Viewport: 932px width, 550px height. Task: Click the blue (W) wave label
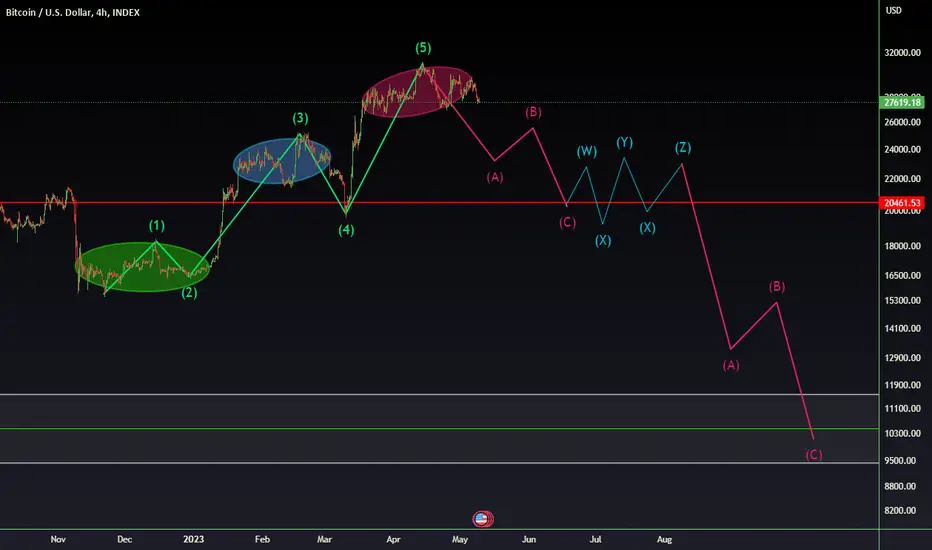pyautogui.click(x=586, y=151)
